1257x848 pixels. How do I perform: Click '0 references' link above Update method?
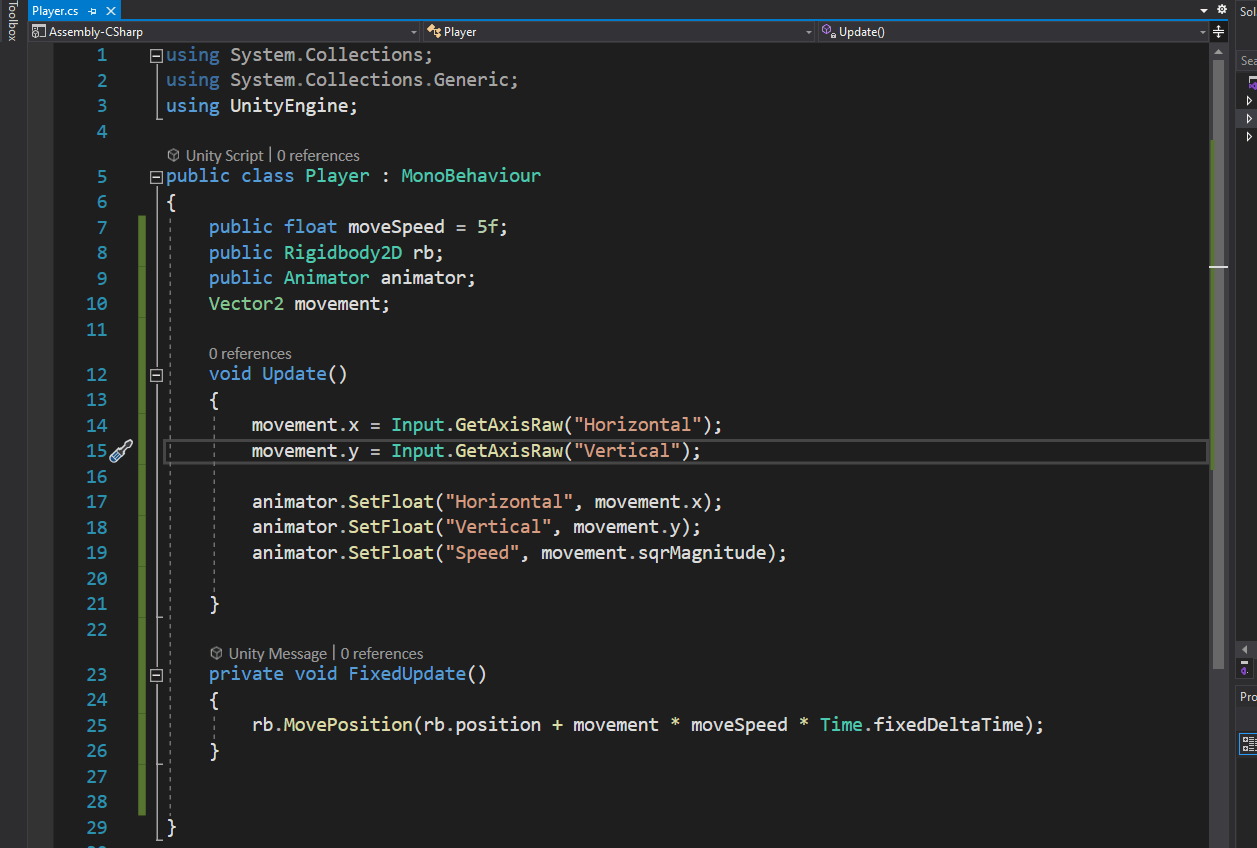click(250, 353)
